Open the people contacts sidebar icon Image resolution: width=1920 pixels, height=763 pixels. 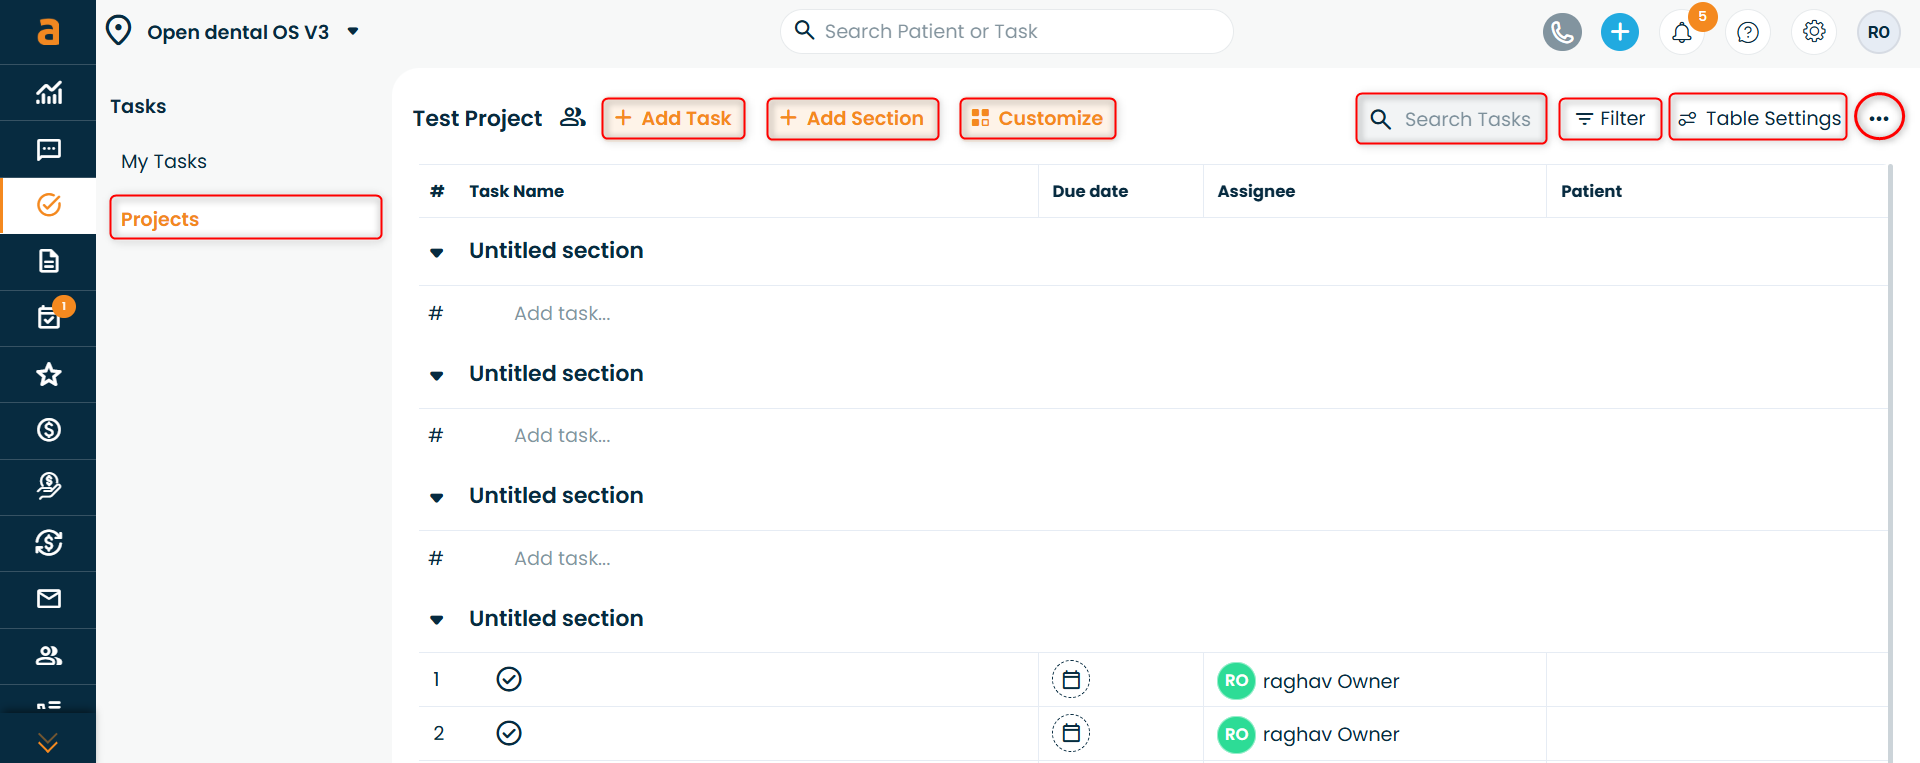pos(48,655)
